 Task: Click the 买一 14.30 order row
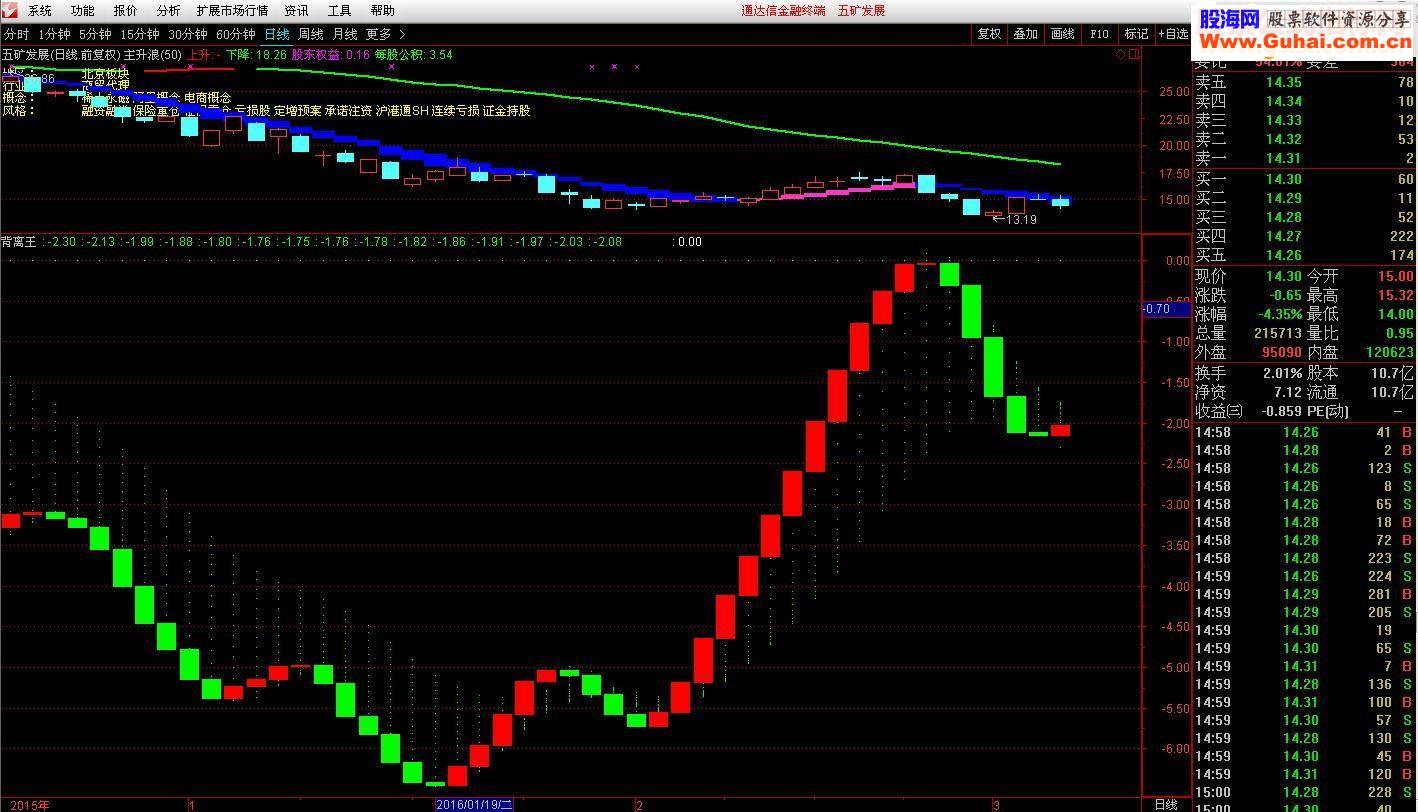pos(1304,179)
